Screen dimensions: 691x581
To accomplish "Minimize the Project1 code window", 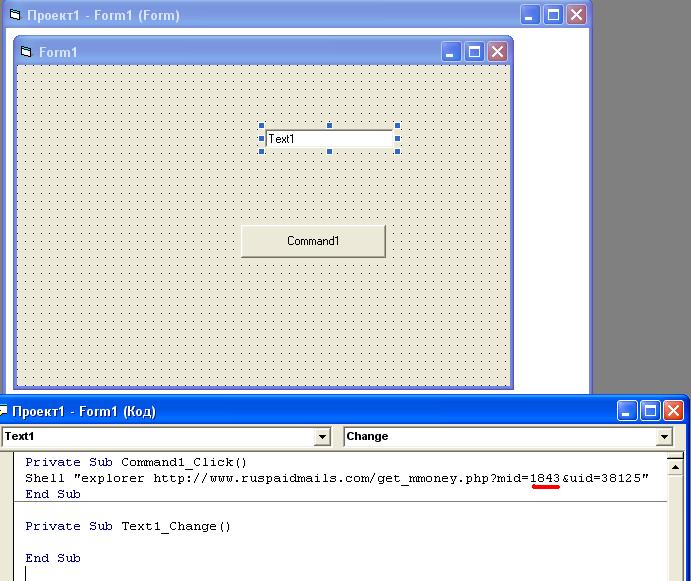I will pyautogui.click(x=627, y=410).
